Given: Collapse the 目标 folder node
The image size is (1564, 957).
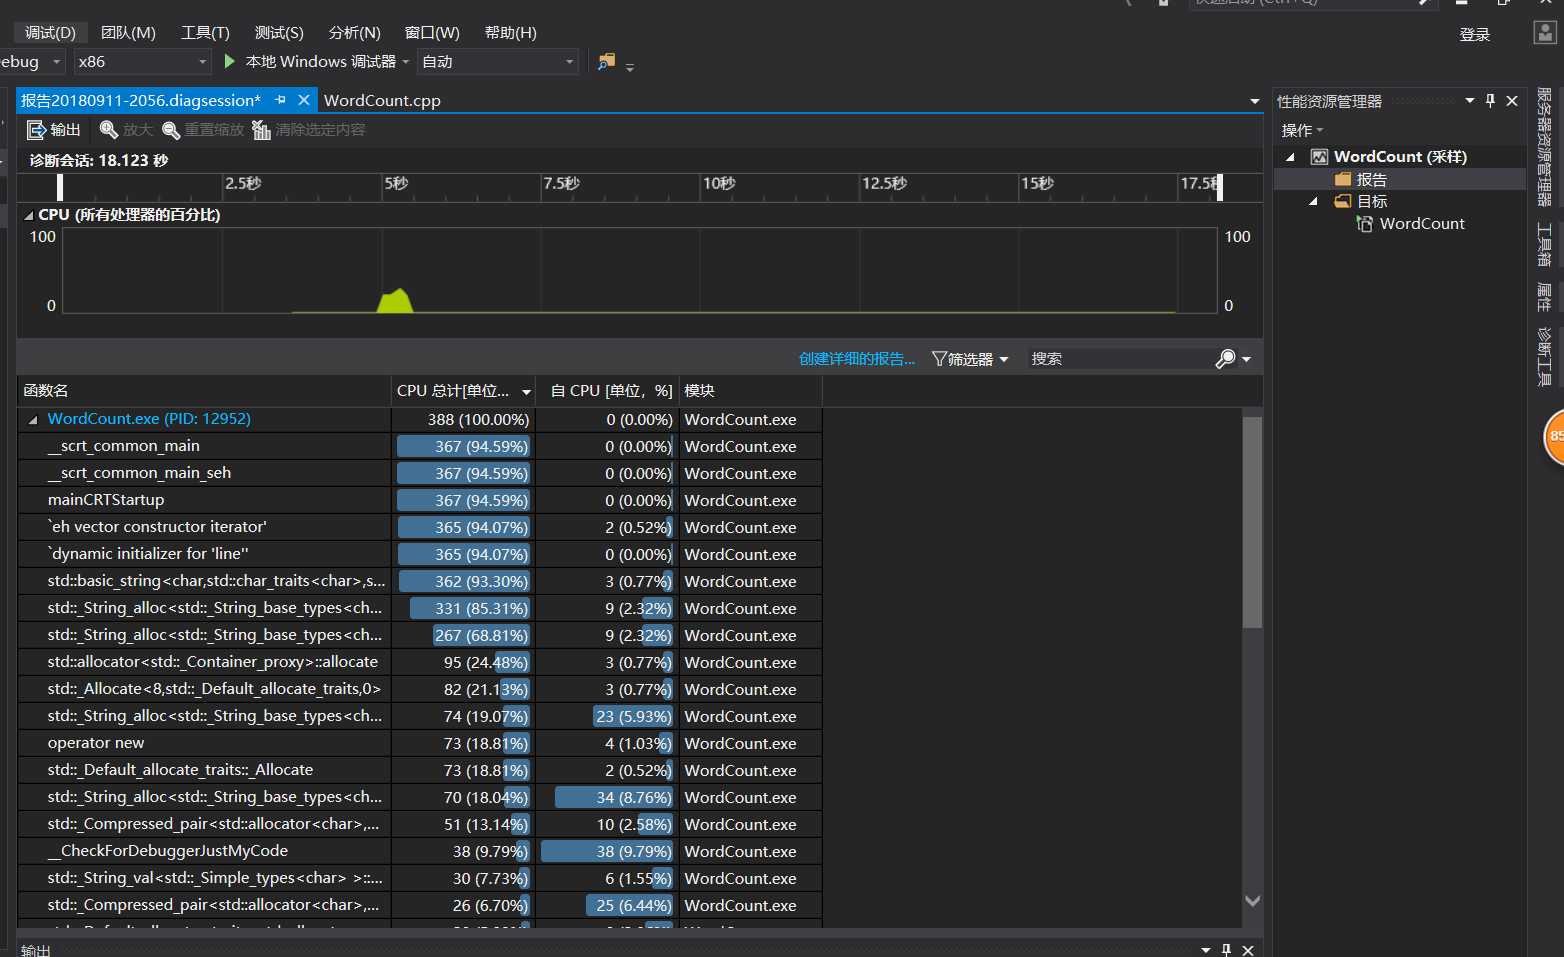Looking at the screenshot, I should (x=1313, y=201).
